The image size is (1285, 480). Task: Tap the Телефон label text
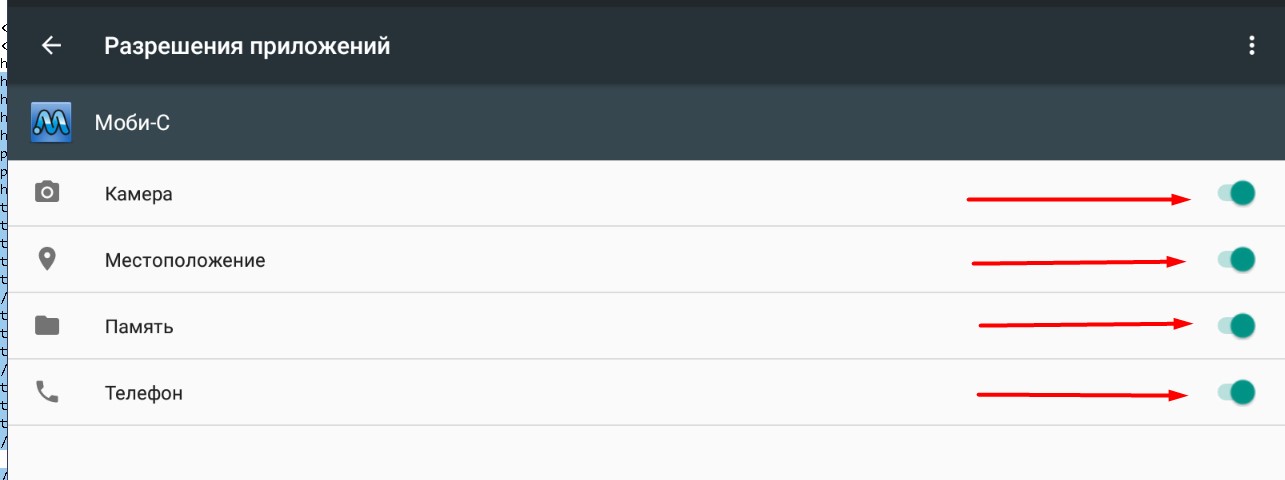(x=144, y=393)
